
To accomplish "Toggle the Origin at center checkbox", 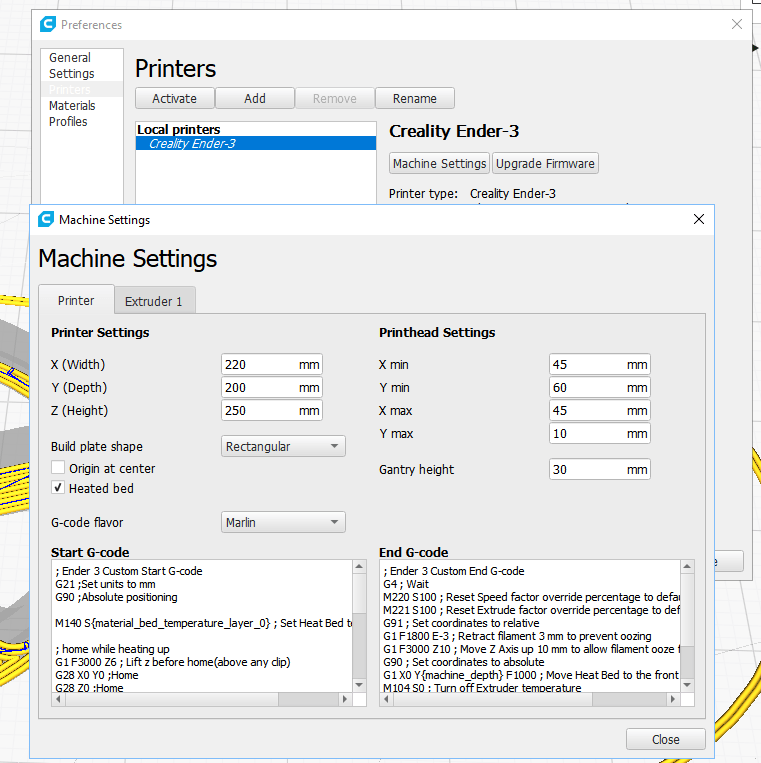I will [58, 468].
